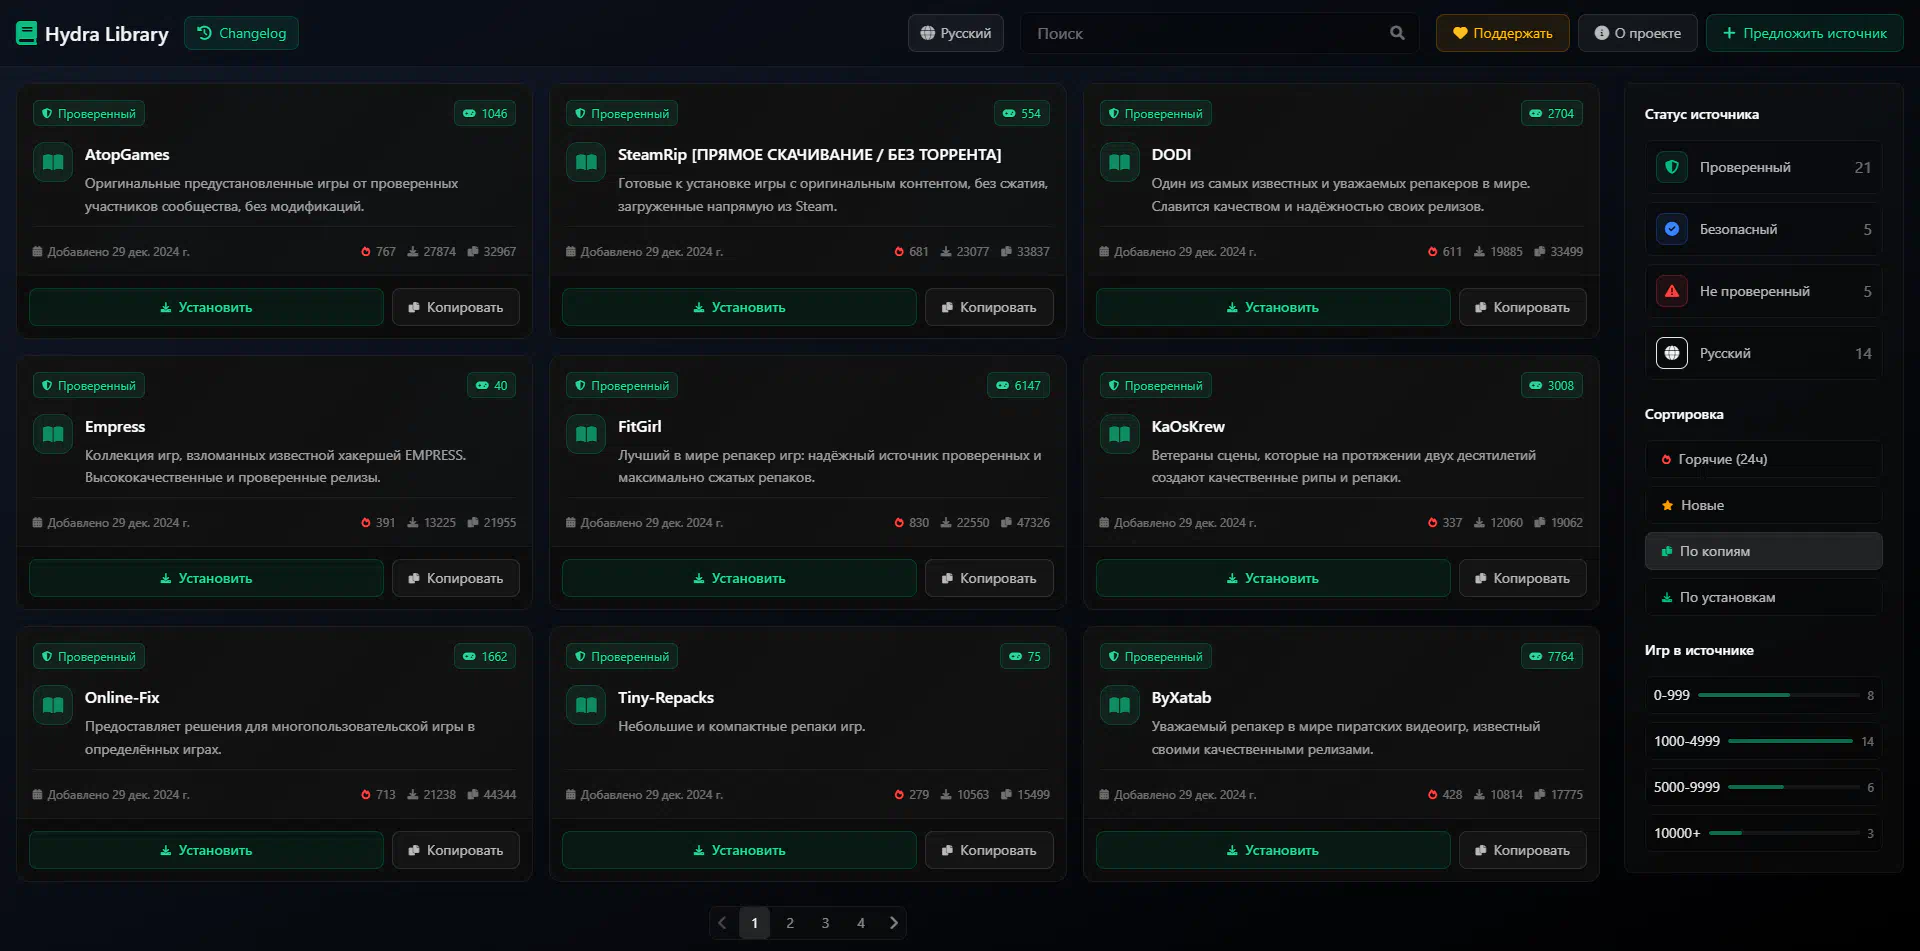
Task: Click the Tiny-Repacks book icon
Action: (586, 705)
